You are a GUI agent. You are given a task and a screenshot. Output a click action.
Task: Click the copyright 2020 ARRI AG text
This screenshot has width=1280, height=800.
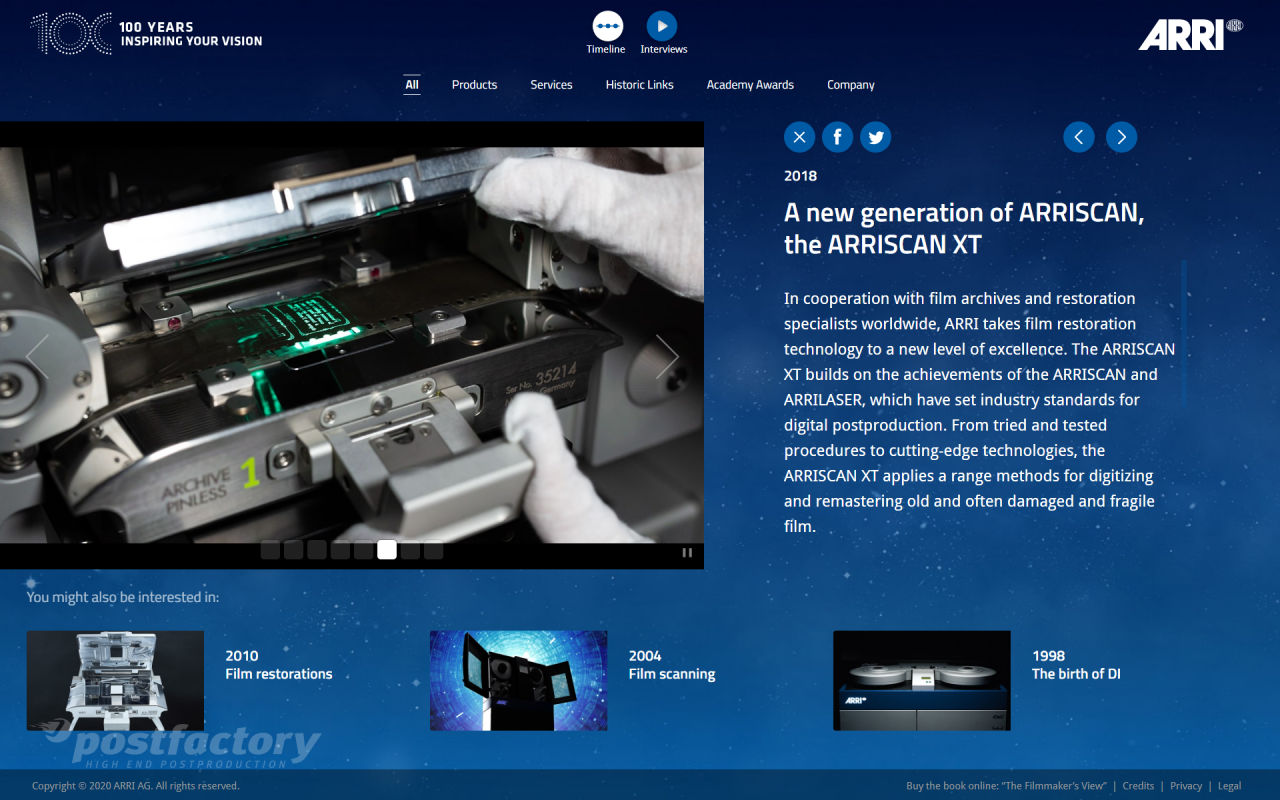(136, 786)
